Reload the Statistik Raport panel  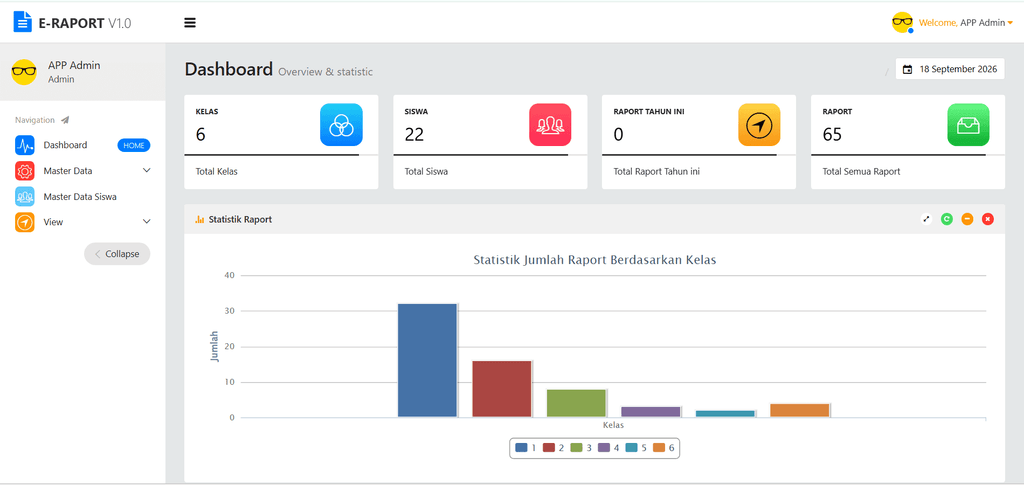(x=947, y=219)
